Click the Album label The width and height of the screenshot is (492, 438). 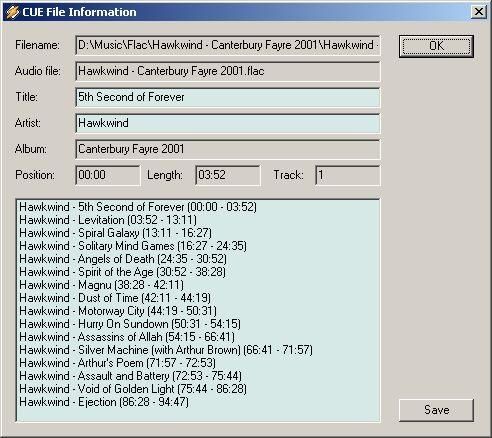pos(31,149)
